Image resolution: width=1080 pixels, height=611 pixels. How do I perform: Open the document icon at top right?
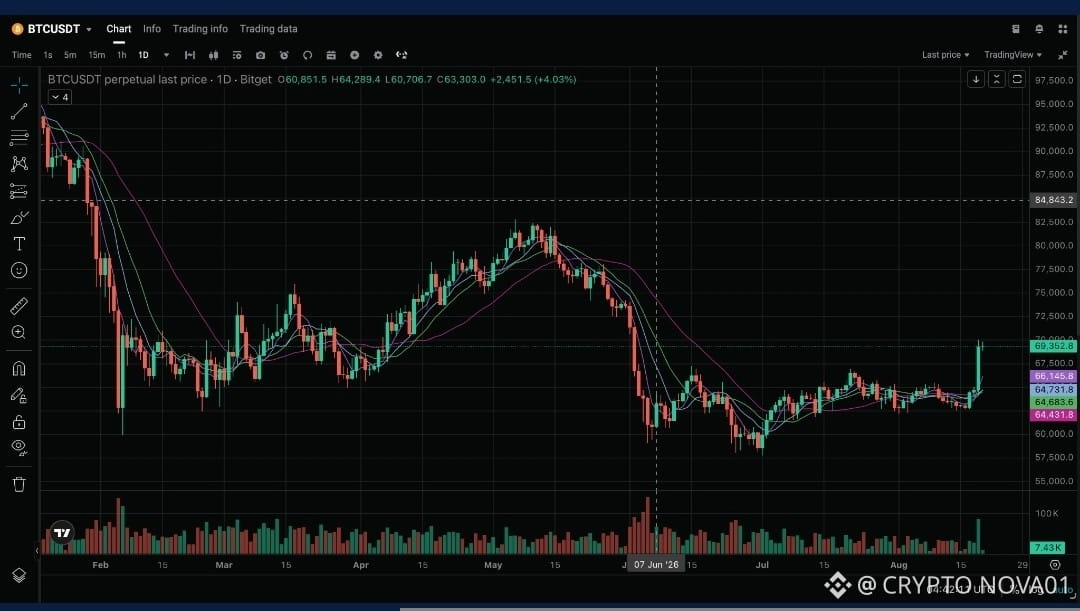[x=1015, y=29]
